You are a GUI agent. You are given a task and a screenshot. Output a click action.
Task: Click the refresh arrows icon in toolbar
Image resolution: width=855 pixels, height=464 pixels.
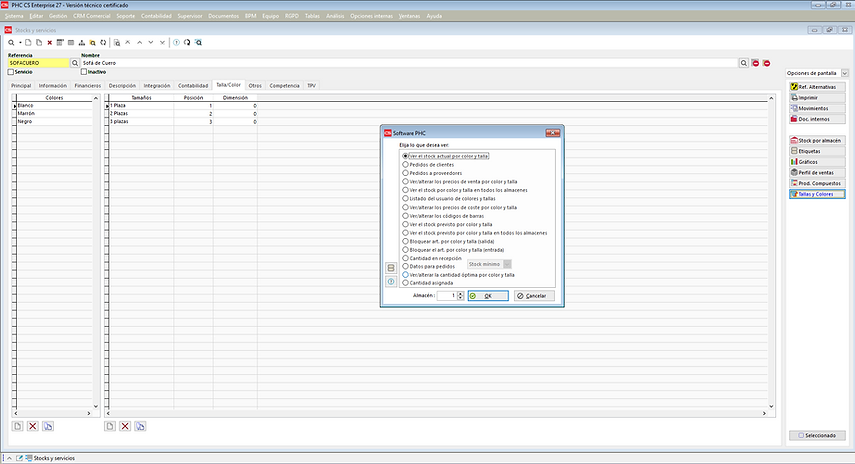[x=103, y=43]
